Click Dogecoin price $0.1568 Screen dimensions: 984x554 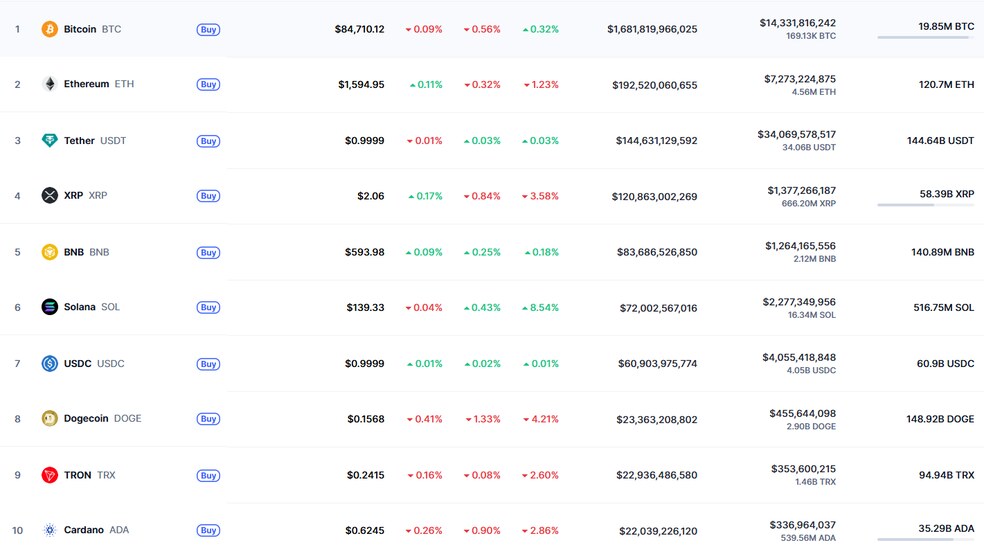coord(366,418)
